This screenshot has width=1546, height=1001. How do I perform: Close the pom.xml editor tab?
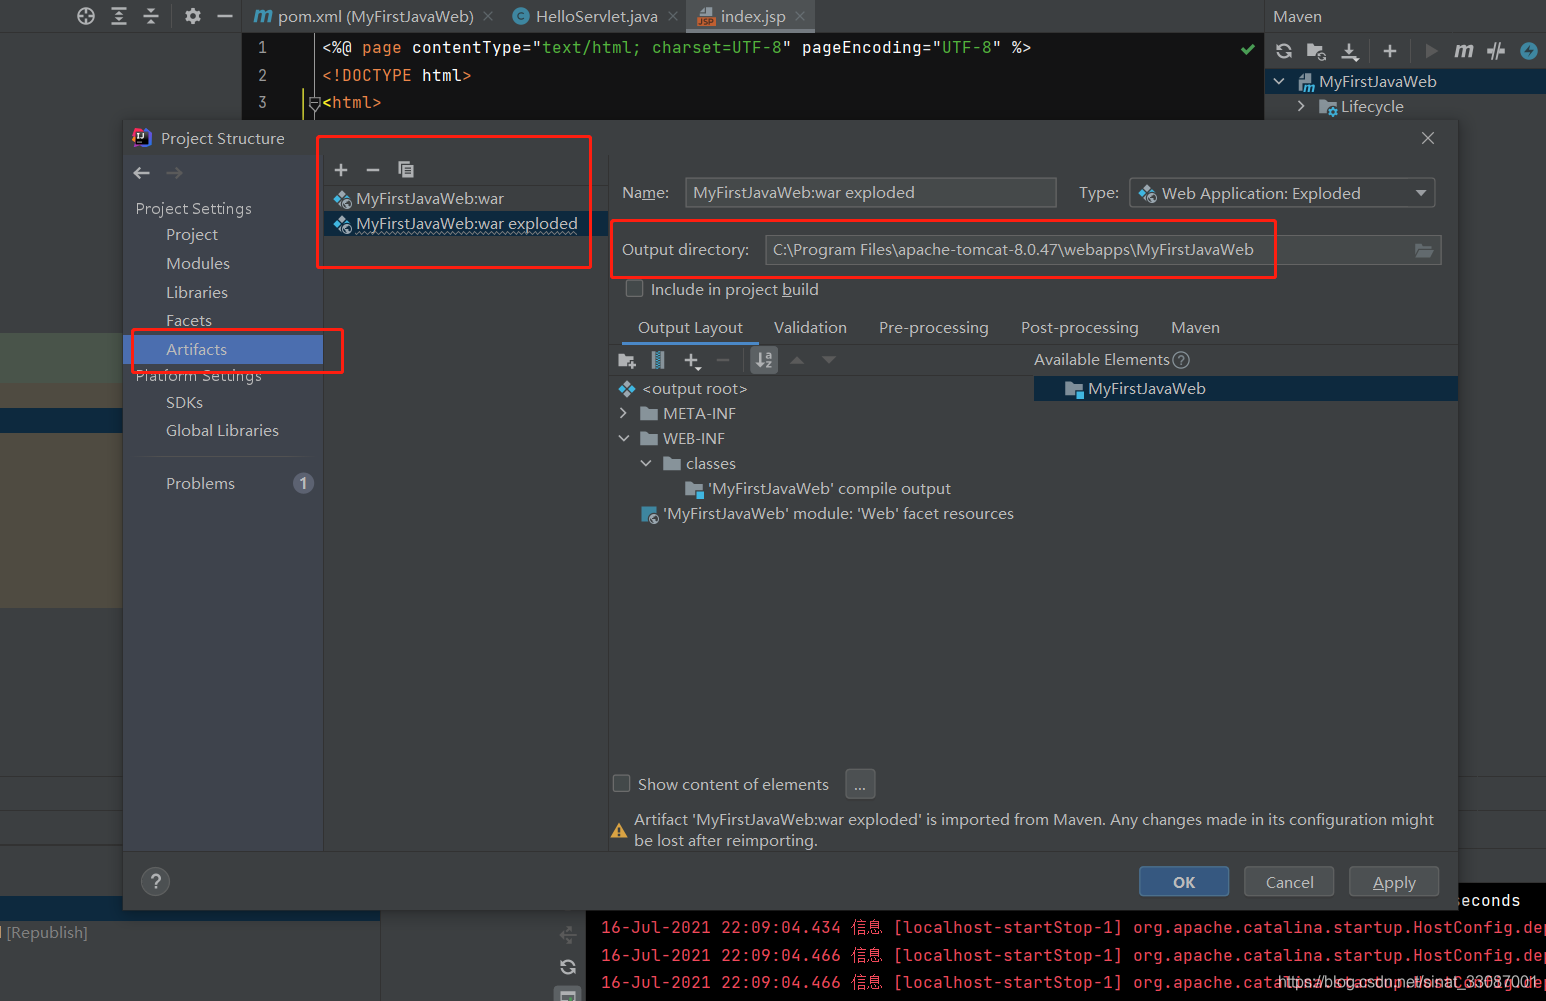click(488, 16)
